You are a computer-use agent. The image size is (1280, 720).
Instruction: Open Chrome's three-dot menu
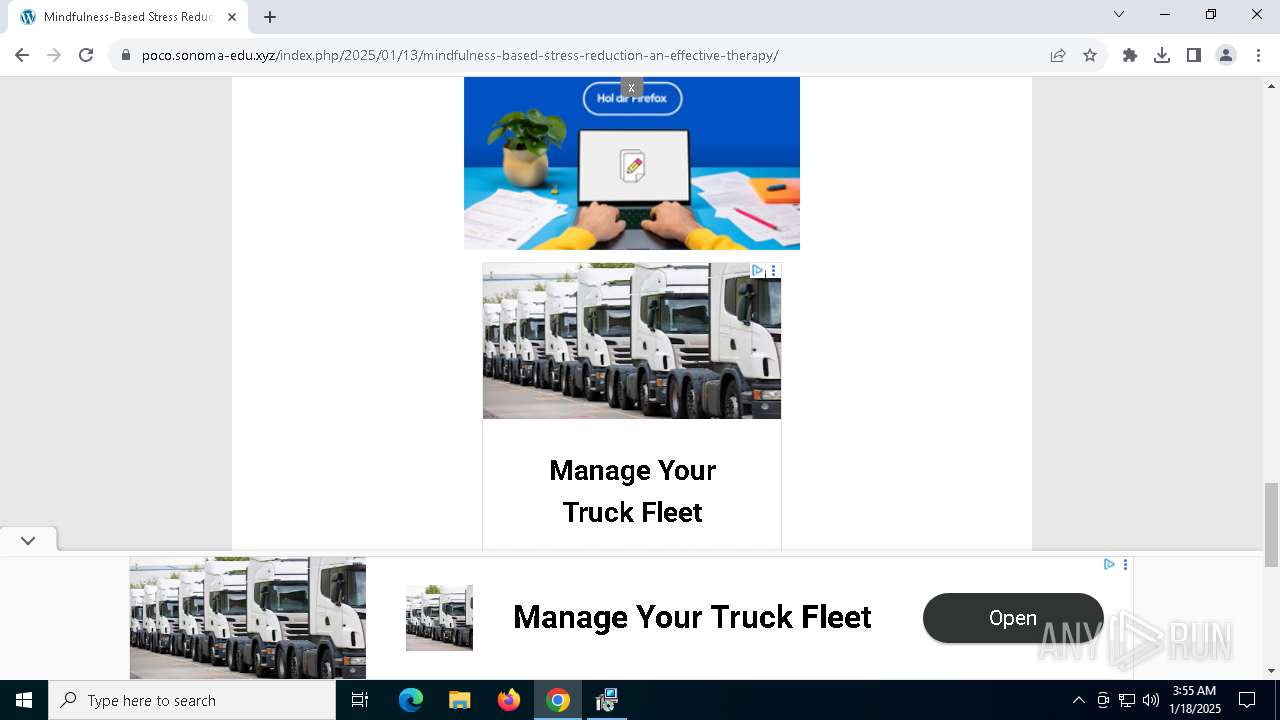click(1258, 55)
